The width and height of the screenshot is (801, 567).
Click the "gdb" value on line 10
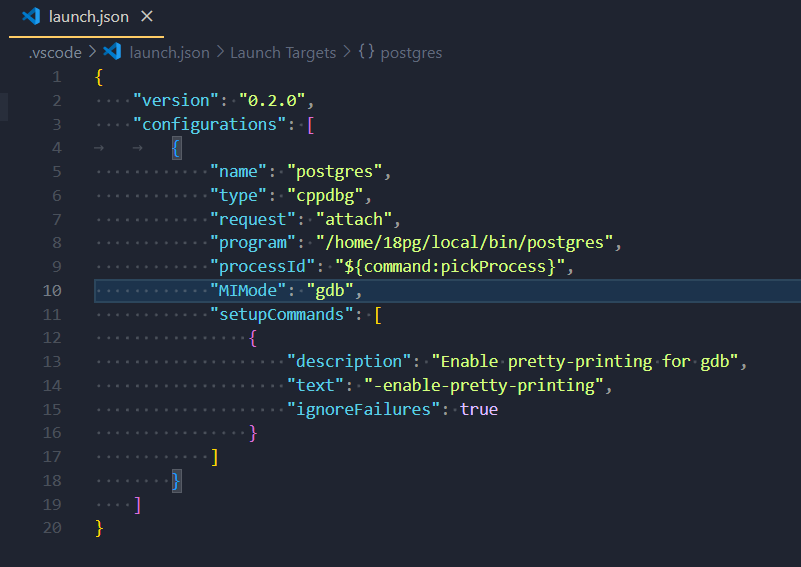[x=329, y=291]
